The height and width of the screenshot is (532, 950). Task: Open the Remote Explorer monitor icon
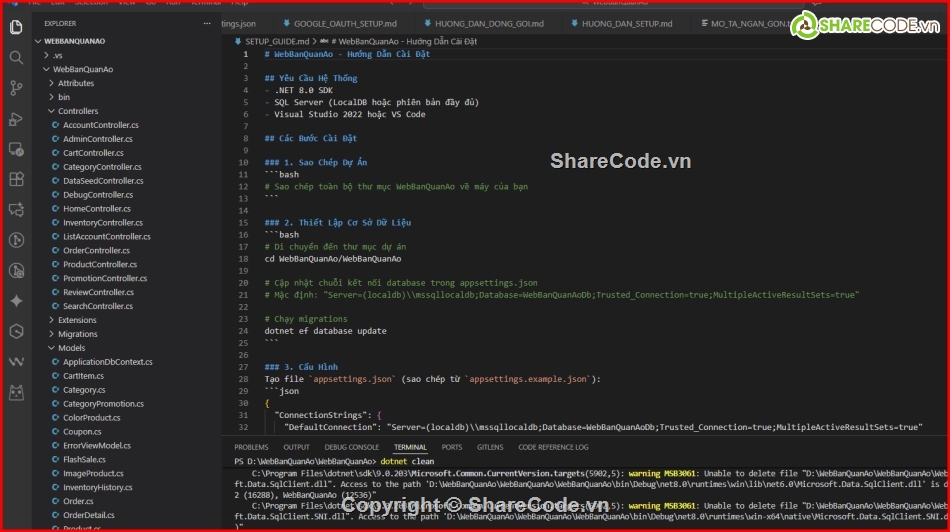16,149
